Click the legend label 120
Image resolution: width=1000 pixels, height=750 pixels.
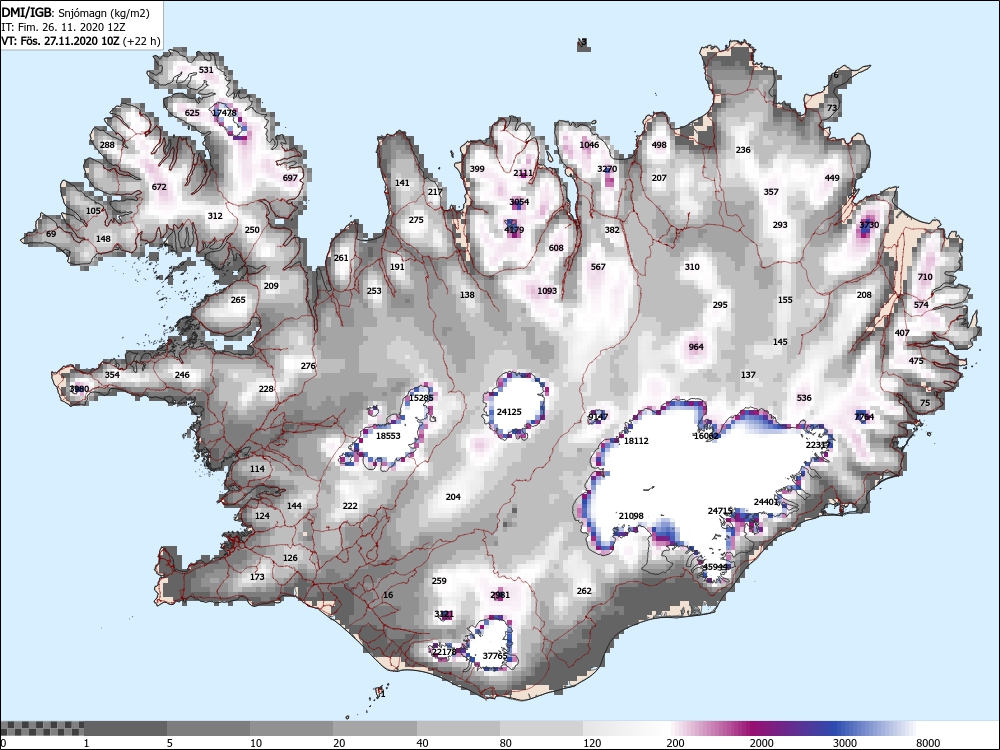pyautogui.click(x=592, y=742)
